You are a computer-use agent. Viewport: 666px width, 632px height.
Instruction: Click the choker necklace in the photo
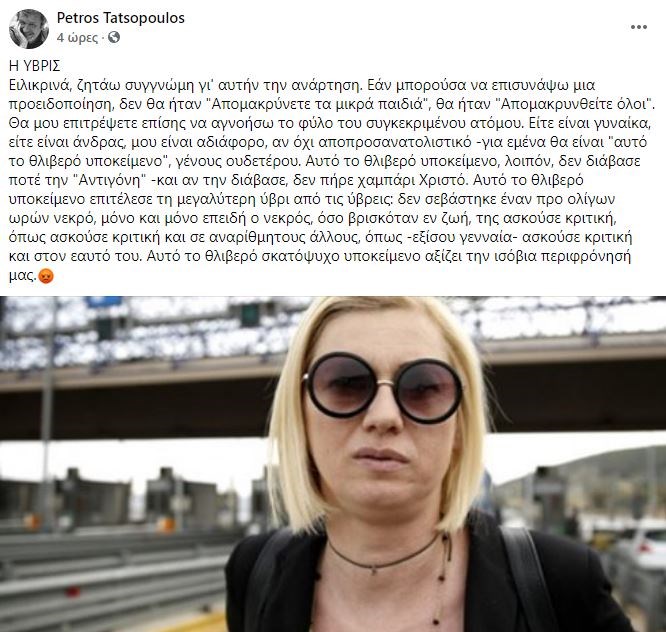(384, 554)
